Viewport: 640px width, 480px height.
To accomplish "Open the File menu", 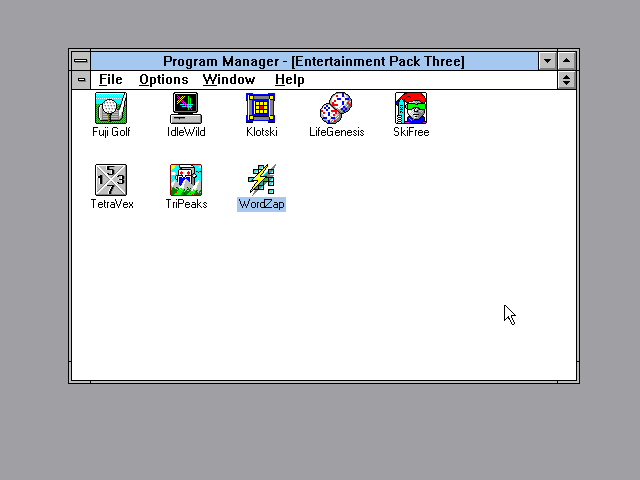I will point(111,80).
